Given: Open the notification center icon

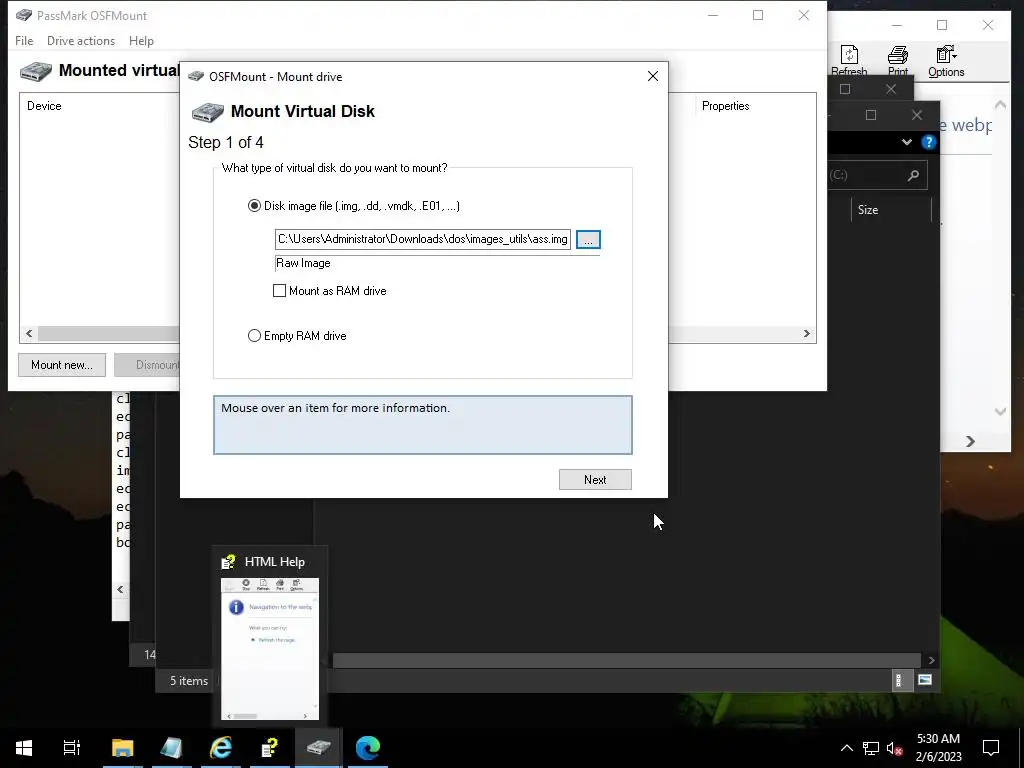Looking at the screenshot, I should point(991,748).
